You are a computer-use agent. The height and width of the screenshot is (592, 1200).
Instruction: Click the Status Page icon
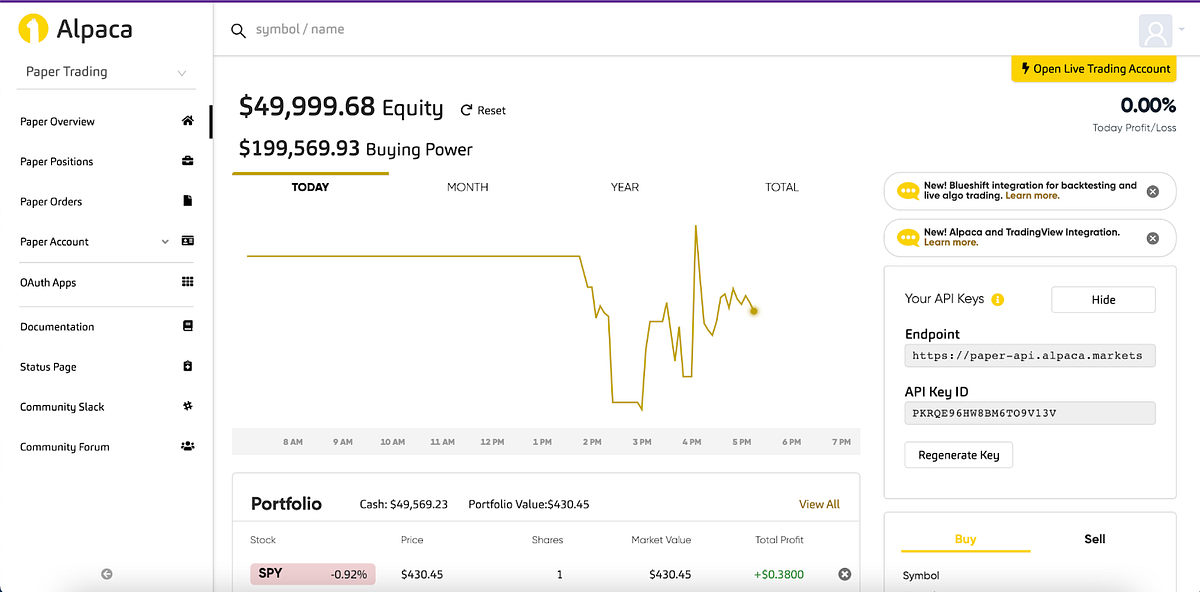187,366
